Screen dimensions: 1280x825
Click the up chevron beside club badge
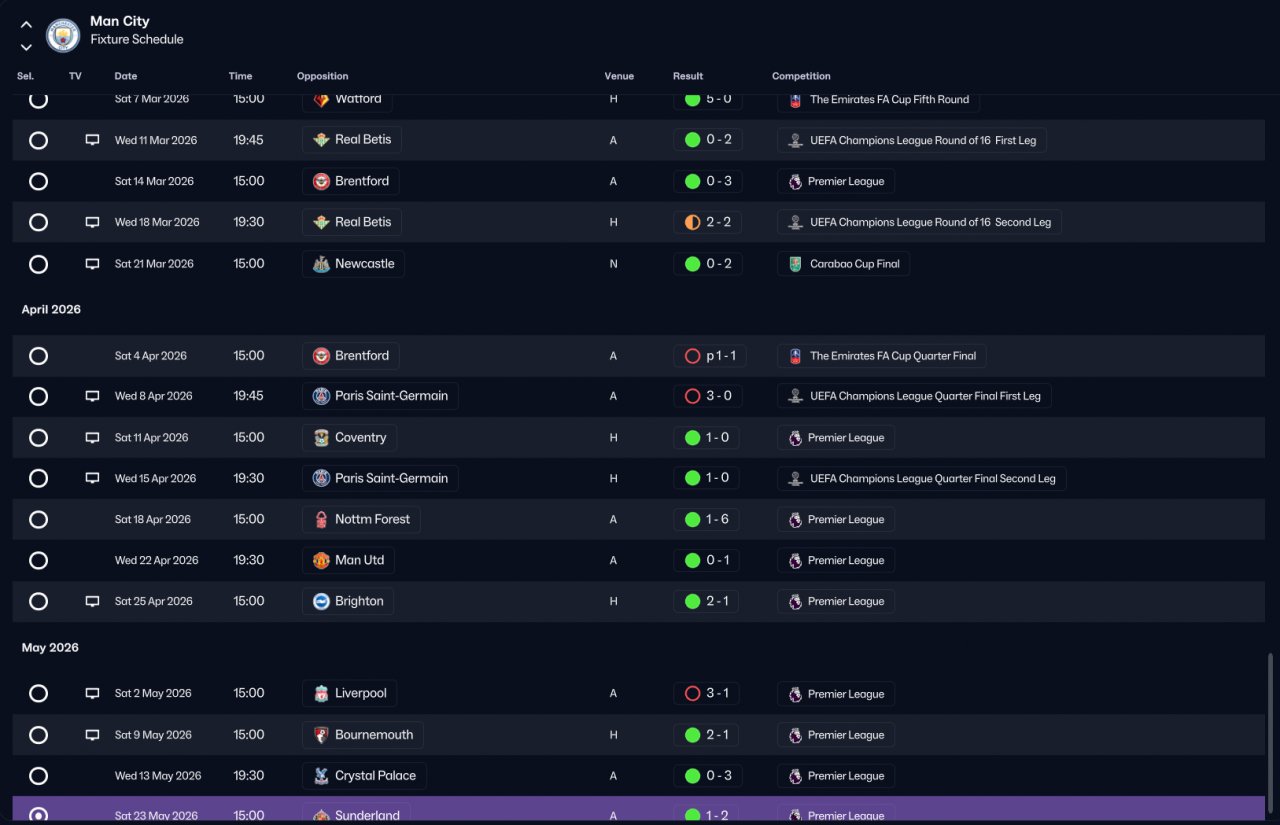pyautogui.click(x=26, y=25)
